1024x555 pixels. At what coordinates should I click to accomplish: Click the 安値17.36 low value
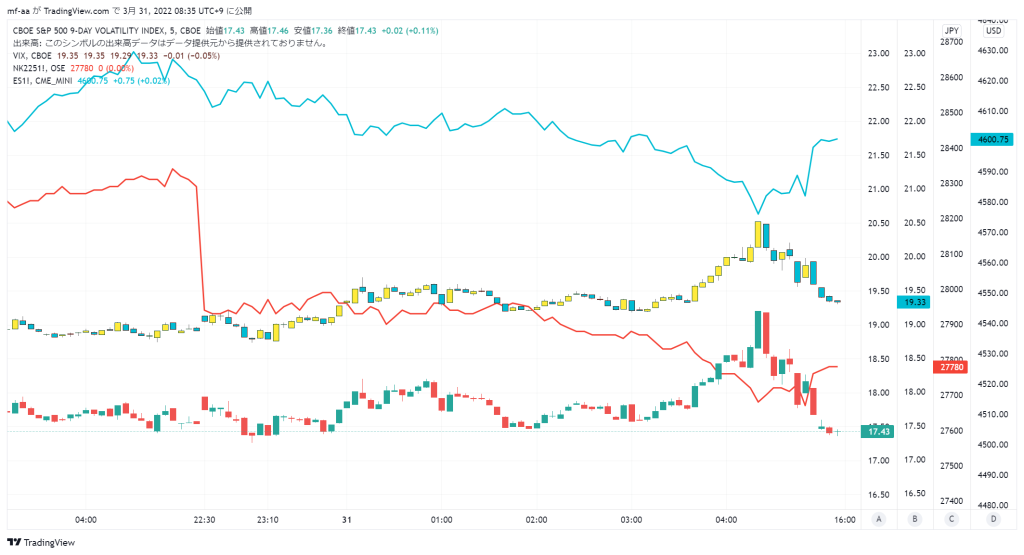click(x=313, y=31)
